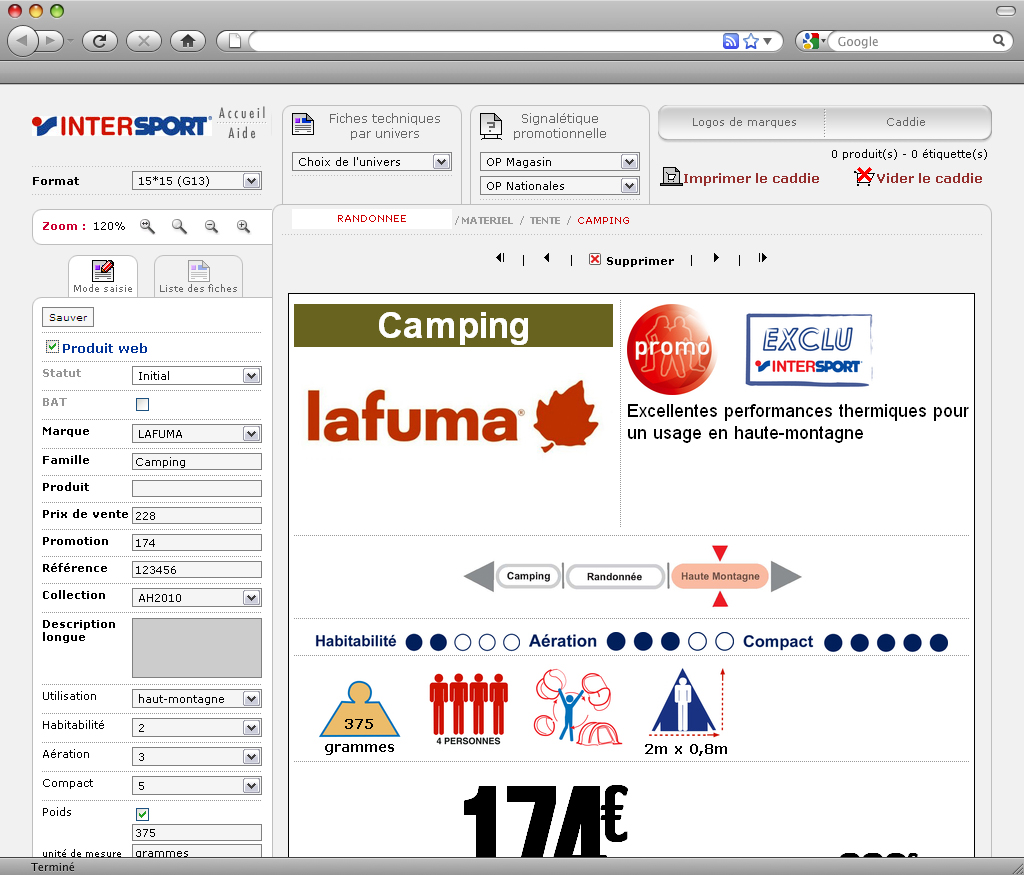Go to the next record arrow
This screenshot has width=1024, height=875.
[x=716, y=258]
